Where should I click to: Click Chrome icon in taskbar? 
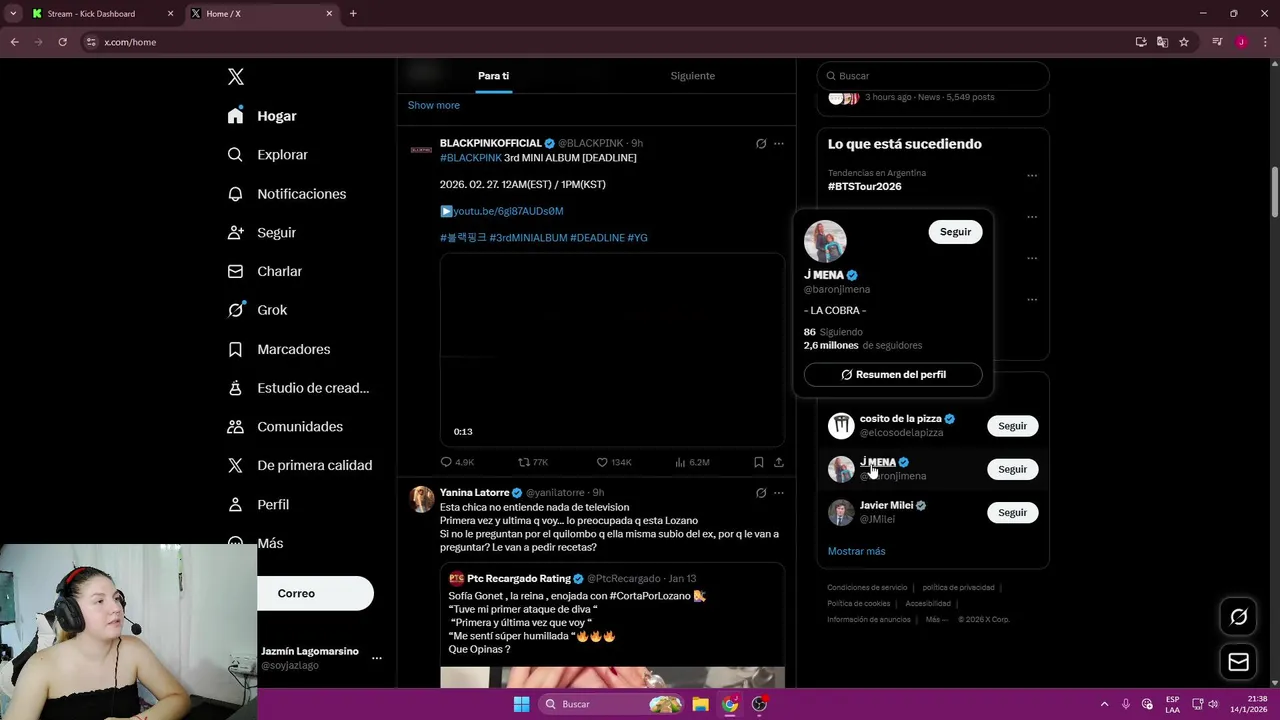click(730, 704)
